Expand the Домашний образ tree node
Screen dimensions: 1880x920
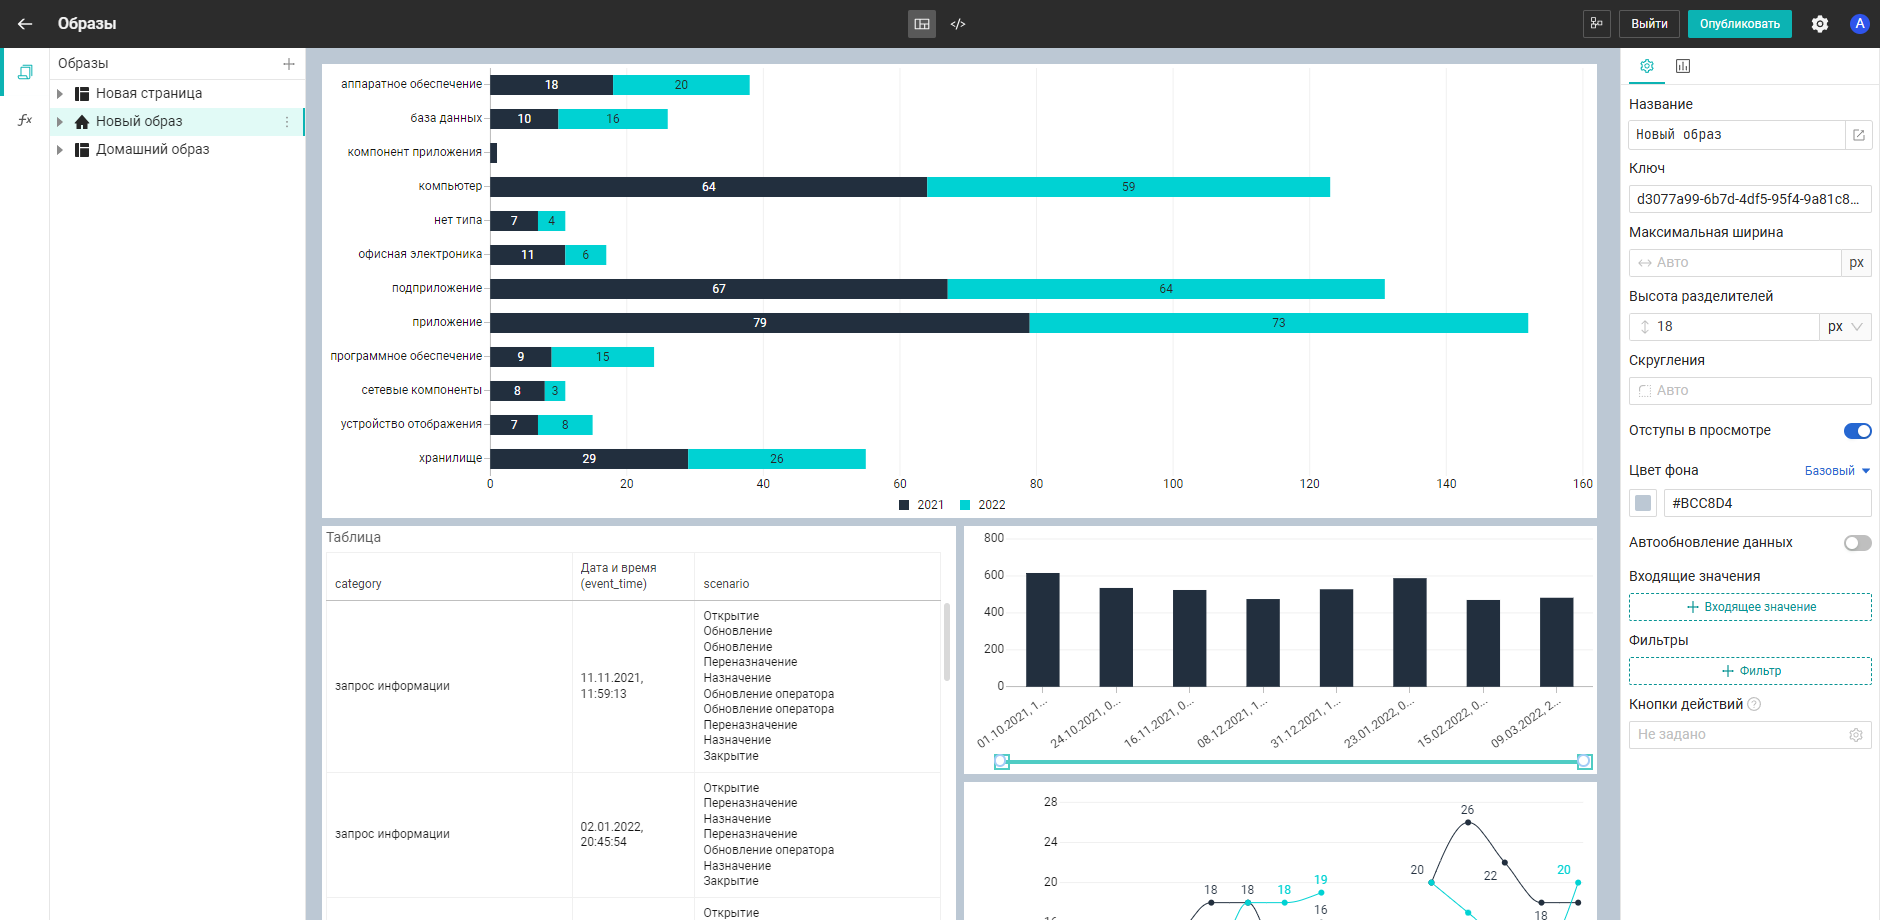tap(60, 150)
